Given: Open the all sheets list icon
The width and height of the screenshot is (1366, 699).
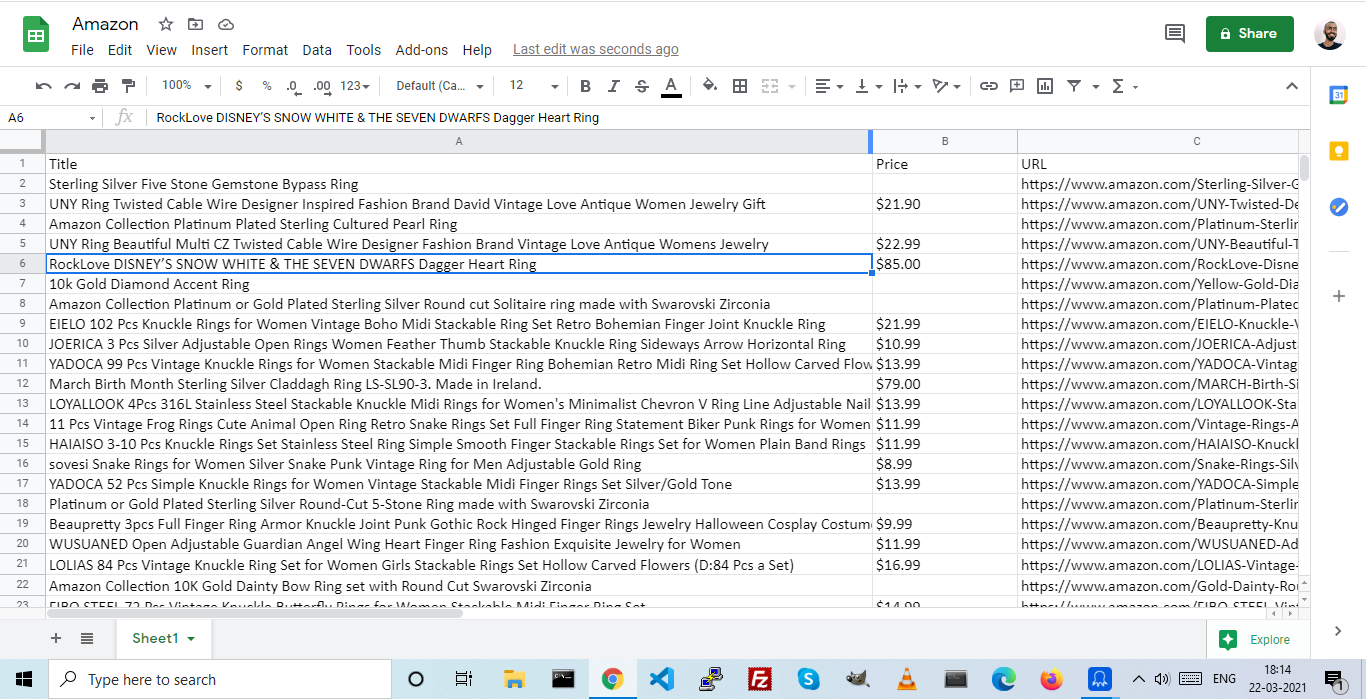Looking at the screenshot, I should click(87, 638).
